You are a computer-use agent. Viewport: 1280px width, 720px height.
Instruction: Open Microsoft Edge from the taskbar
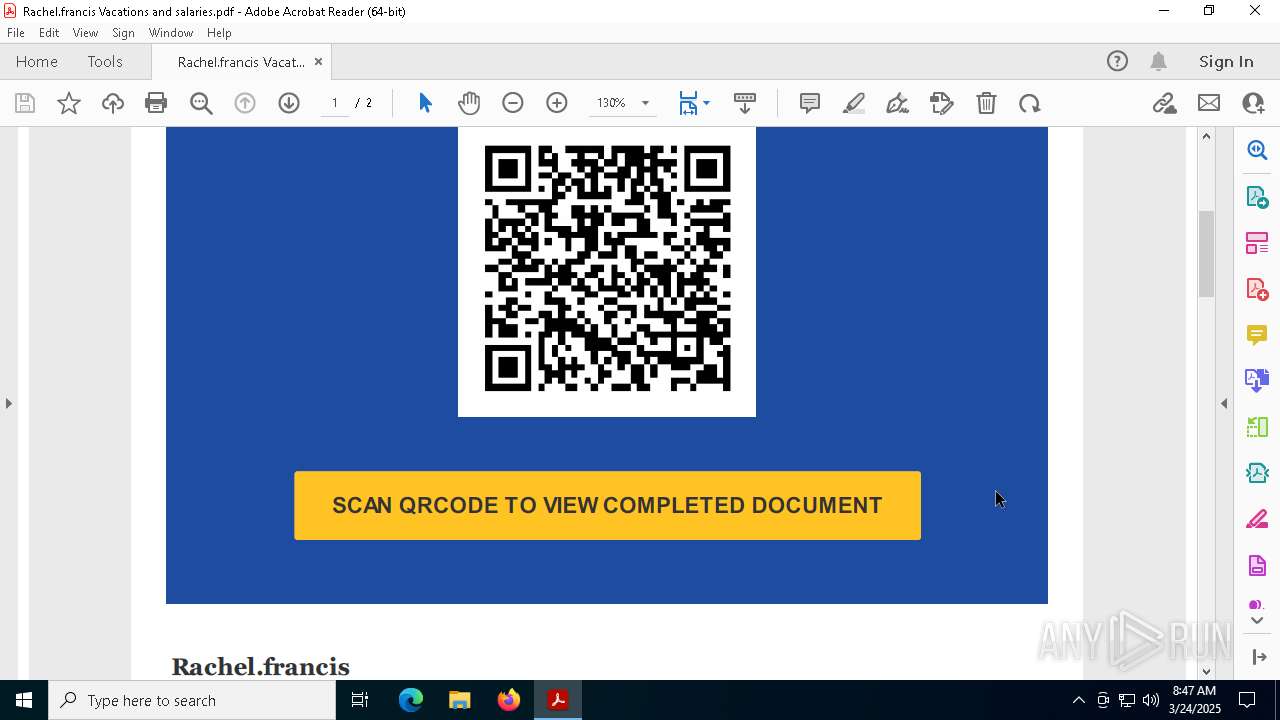pyautogui.click(x=411, y=700)
